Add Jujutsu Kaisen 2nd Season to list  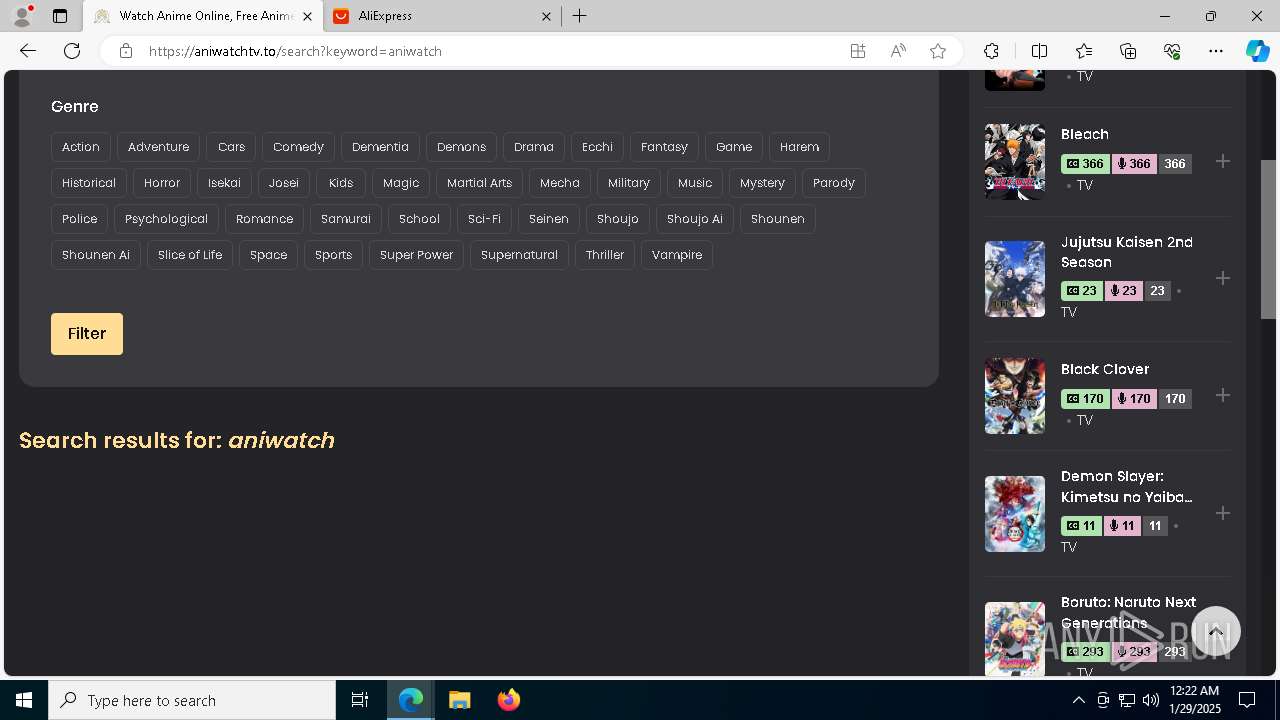[1223, 278]
